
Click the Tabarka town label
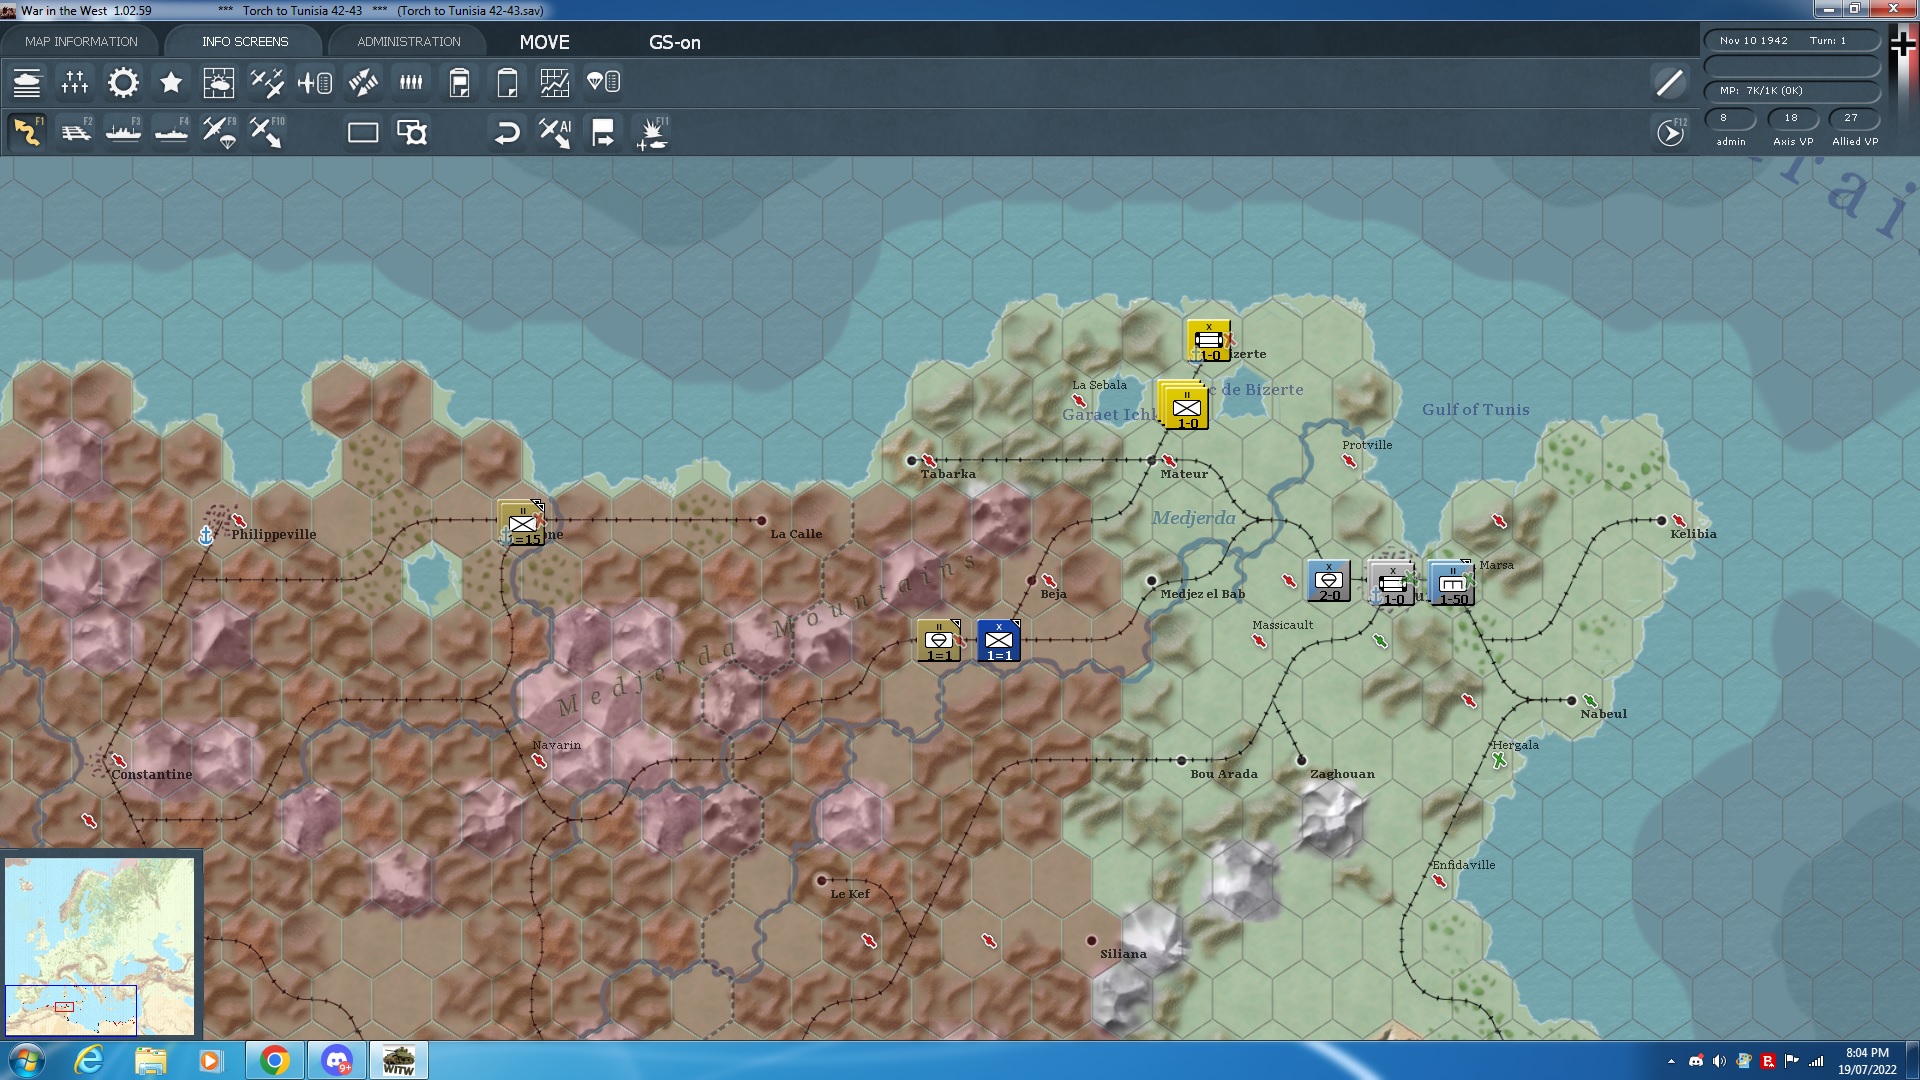click(x=948, y=474)
